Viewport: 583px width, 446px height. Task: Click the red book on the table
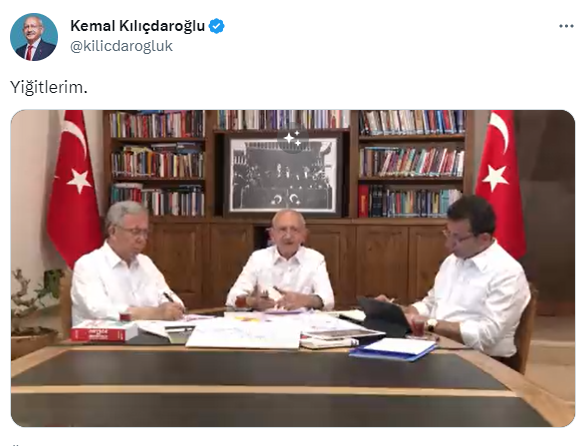(104, 331)
